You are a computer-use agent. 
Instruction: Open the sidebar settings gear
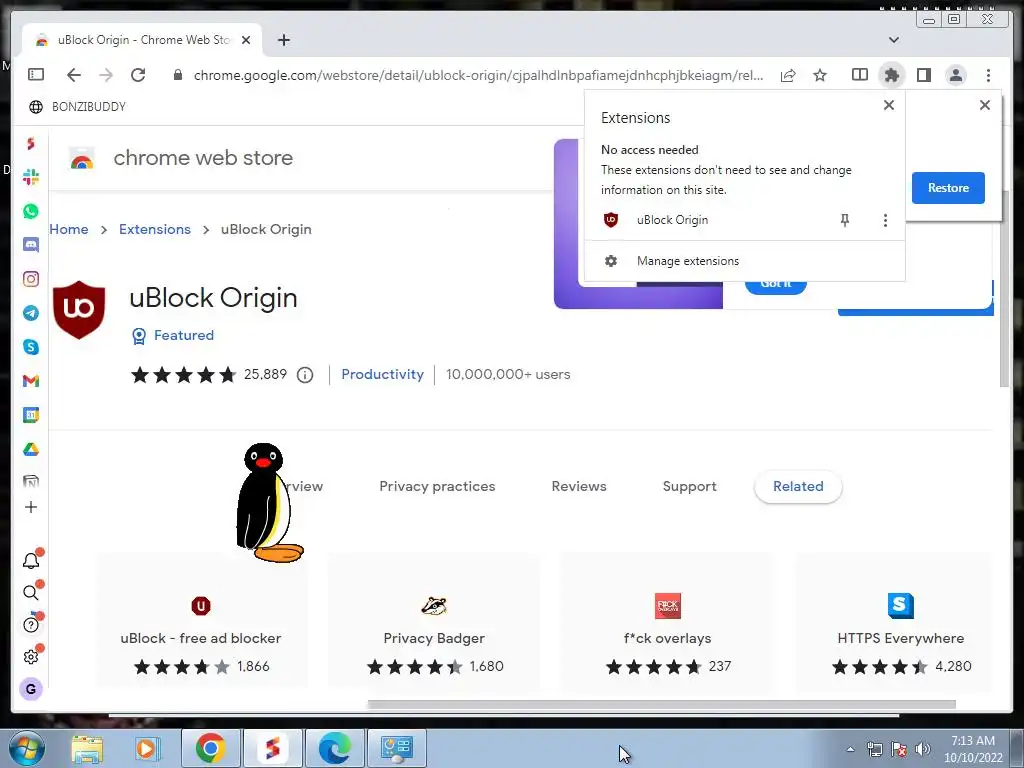click(x=31, y=657)
